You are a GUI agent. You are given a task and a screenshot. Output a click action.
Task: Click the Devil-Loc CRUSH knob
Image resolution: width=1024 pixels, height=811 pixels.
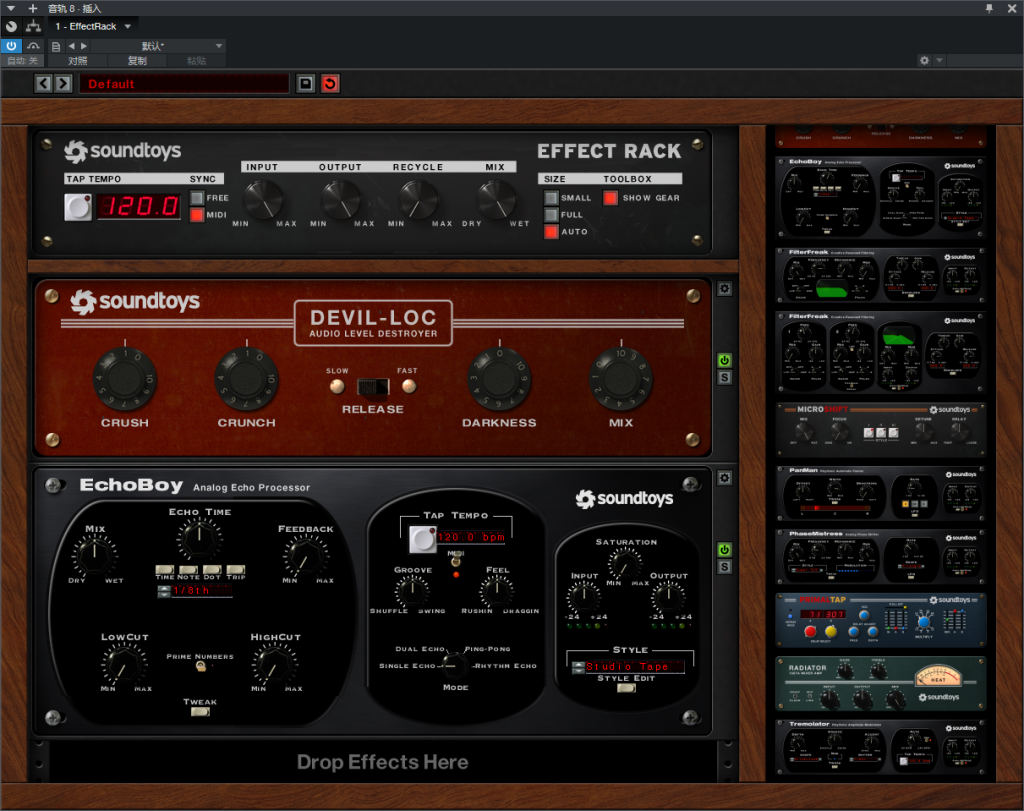(125, 379)
